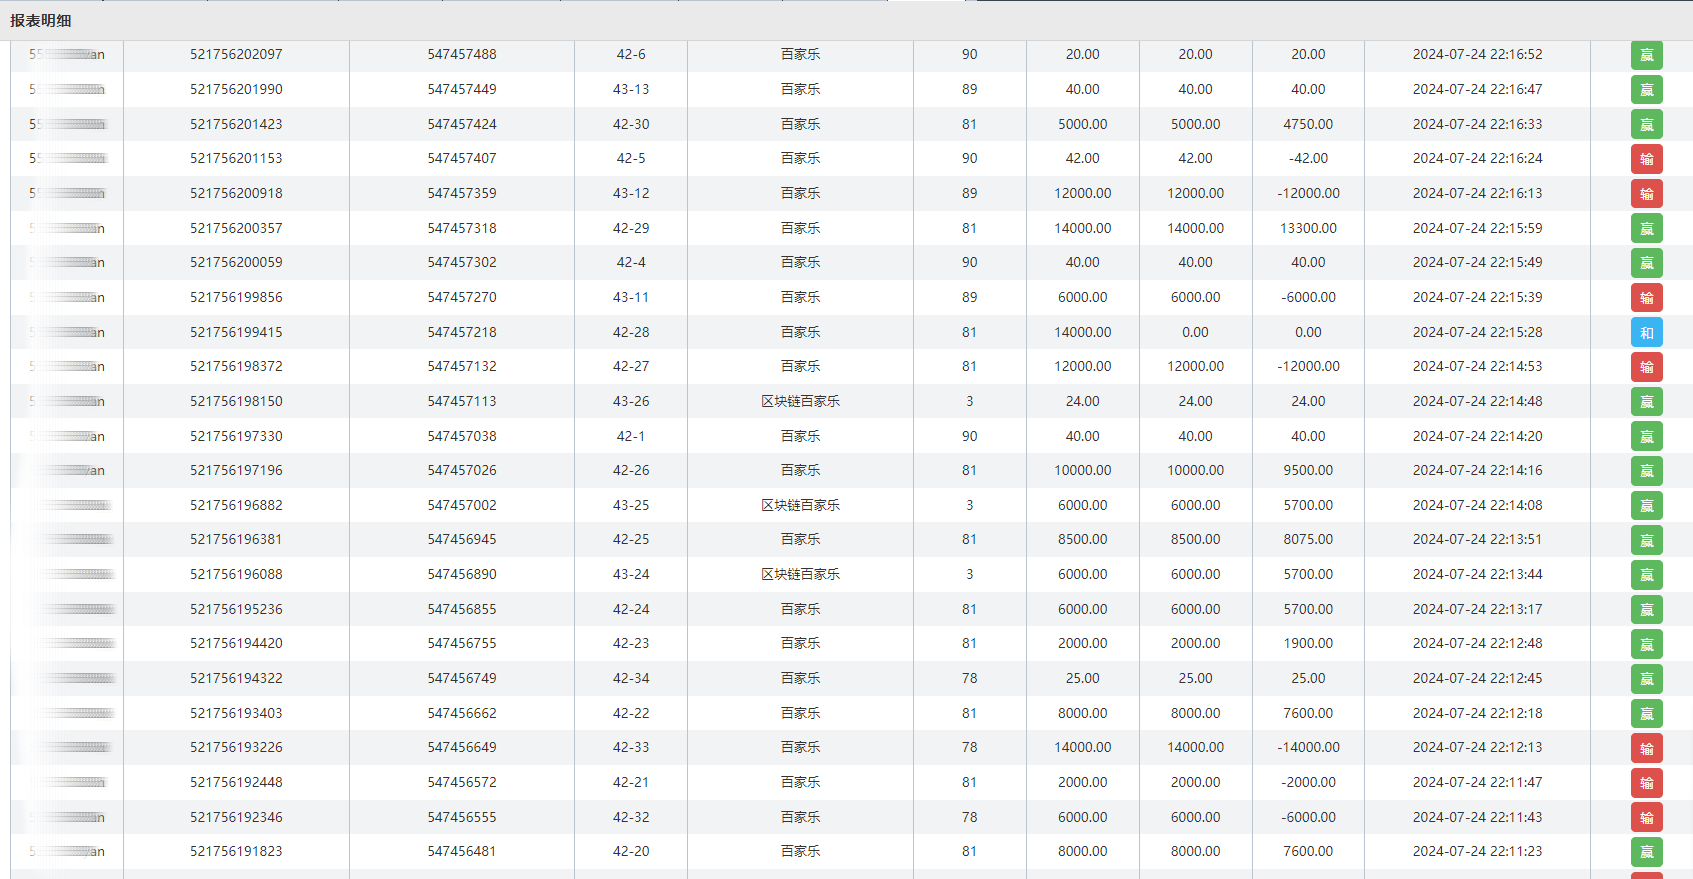Click the red 输 badge for 22:14:53 row

pos(1646,367)
